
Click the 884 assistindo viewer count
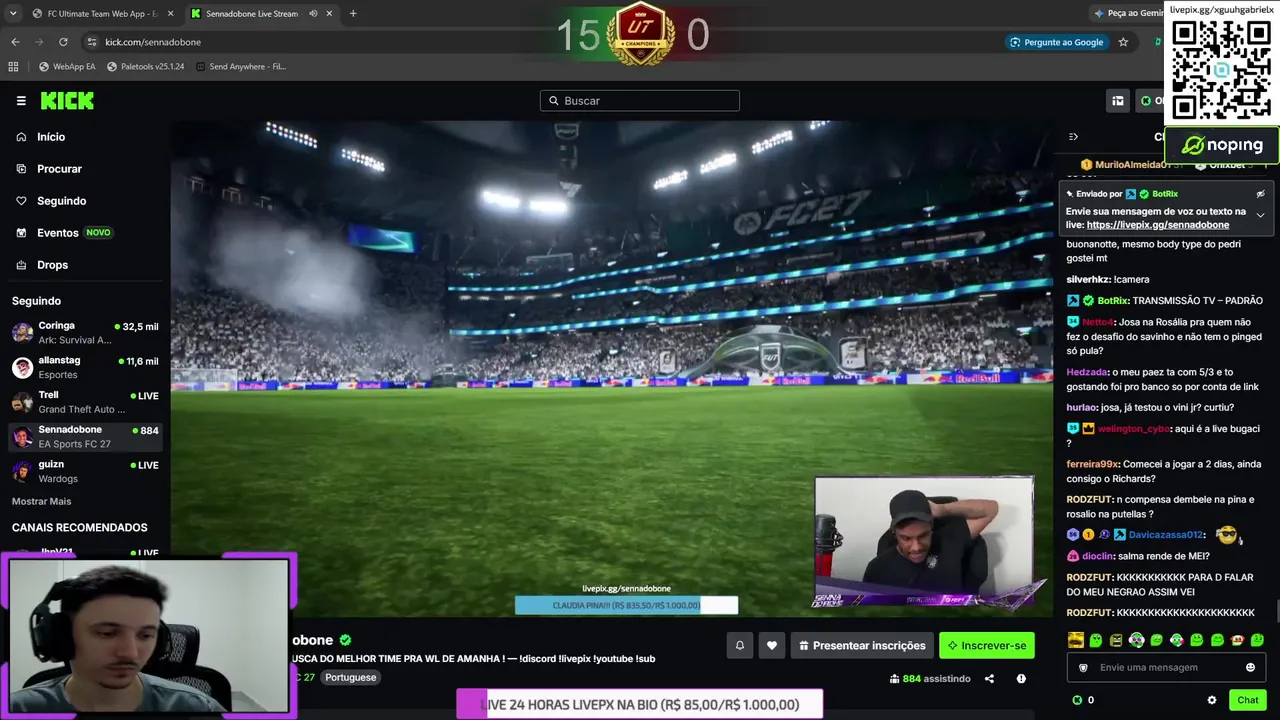click(930, 679)
